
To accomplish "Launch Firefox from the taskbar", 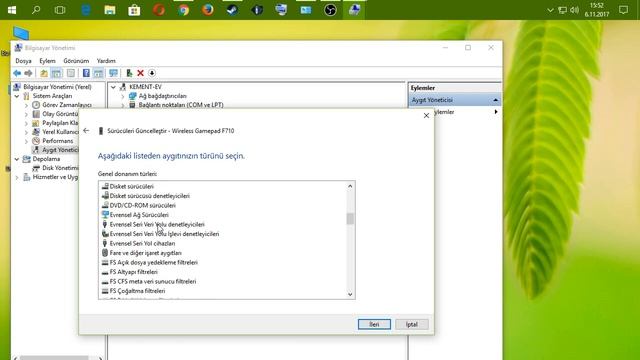I will click(208, 10).
